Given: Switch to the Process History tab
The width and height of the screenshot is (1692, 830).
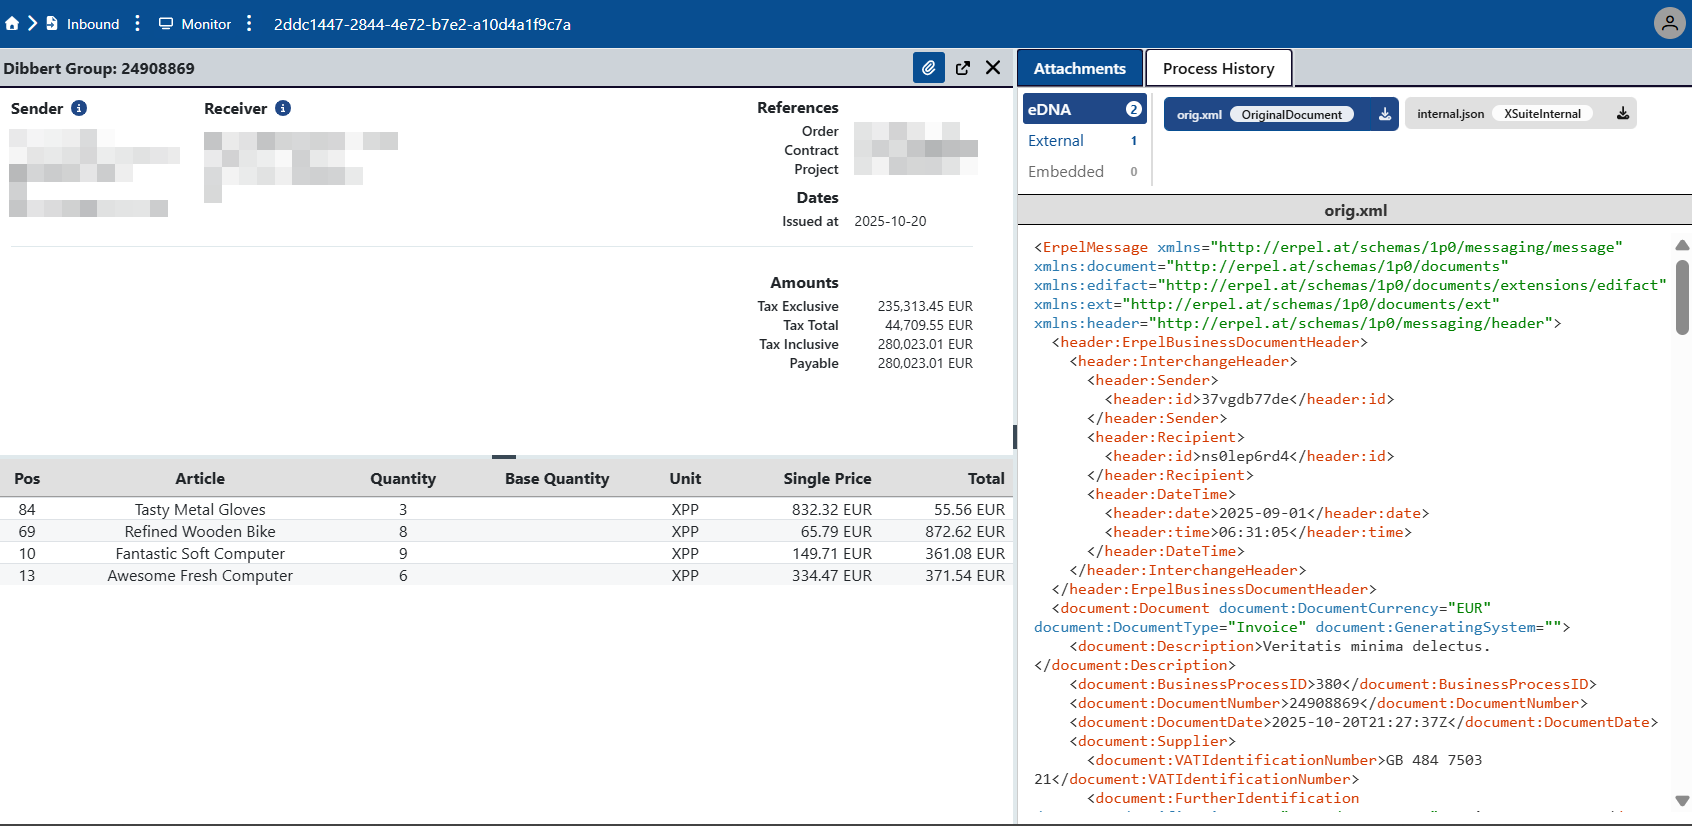Looking at the screenshot, I should [1218, 68].
